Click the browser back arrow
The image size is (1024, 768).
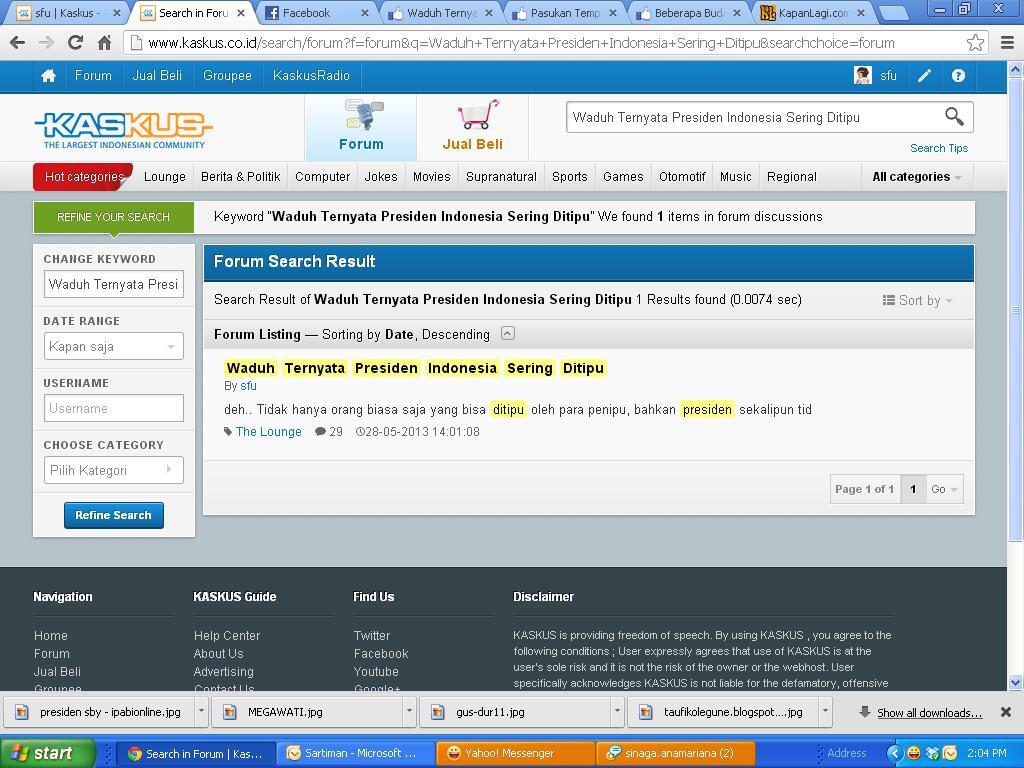[x=18, y=43]
